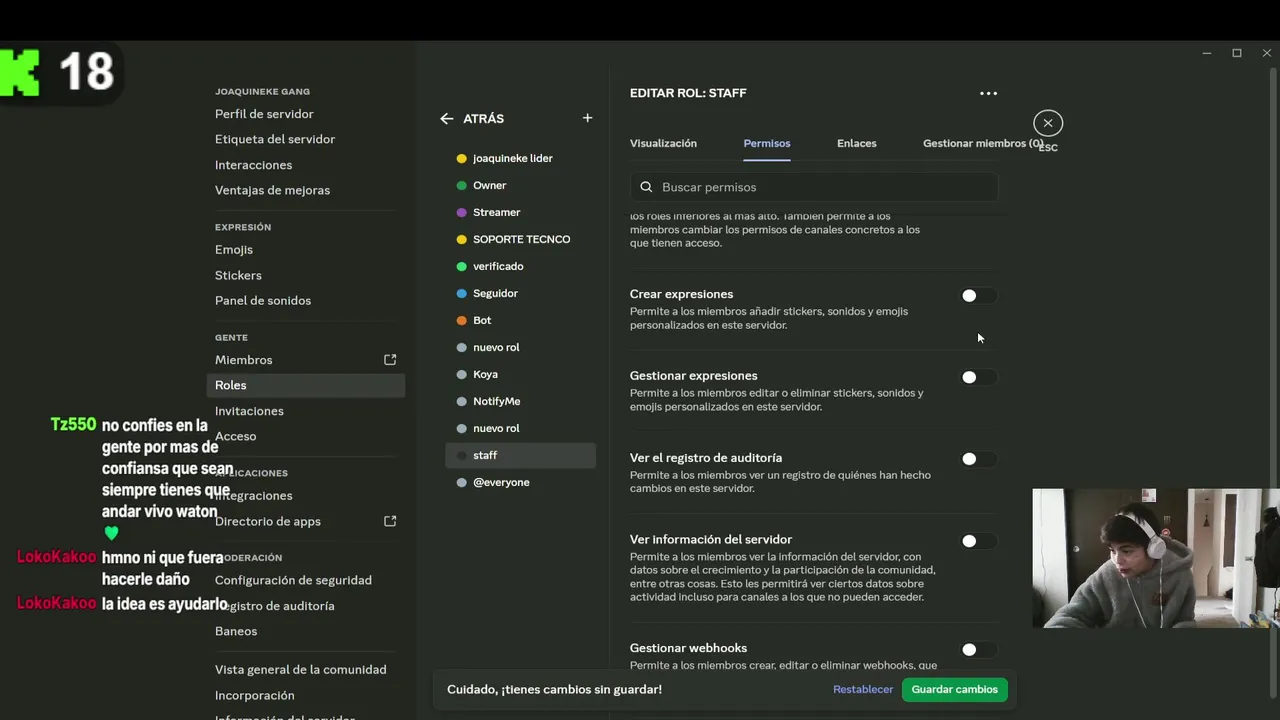Image resolution: width=1280 pixels, height=720 pixels.
Task: Click the plus icon to create role
Action: click(587, 118)
